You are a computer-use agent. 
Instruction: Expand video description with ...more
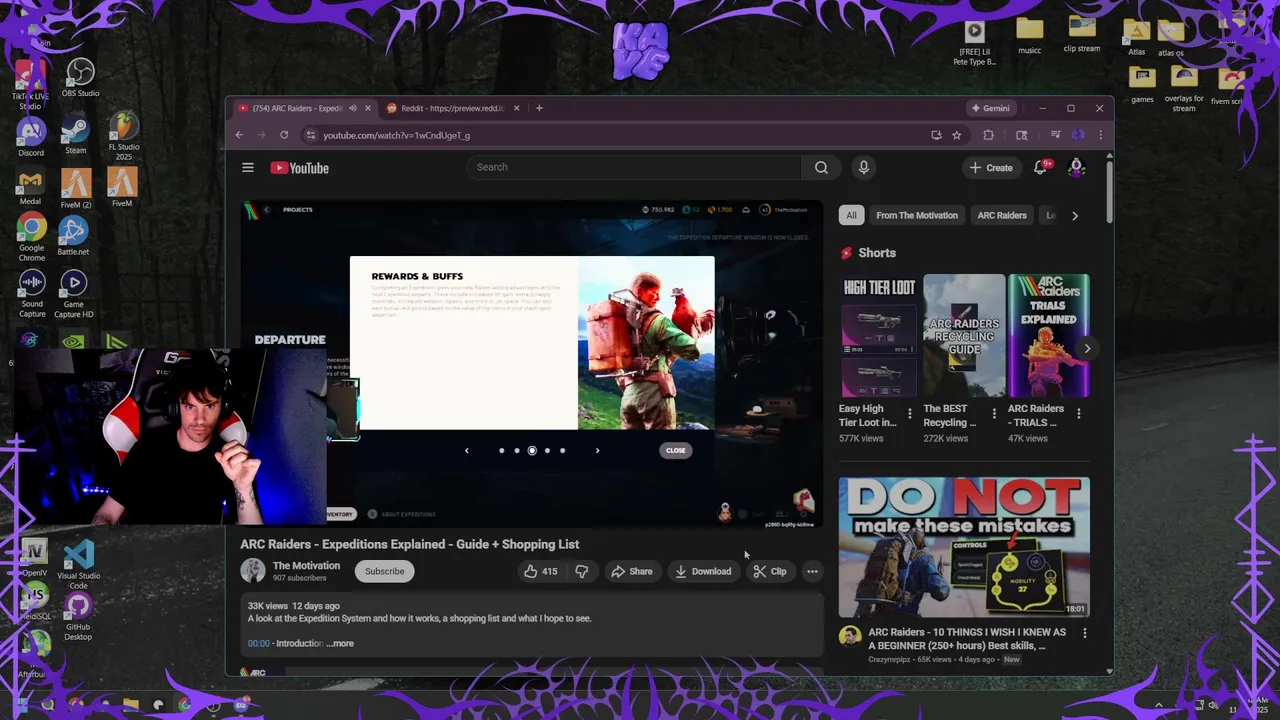pyautogui.click(x=340, y=643)
